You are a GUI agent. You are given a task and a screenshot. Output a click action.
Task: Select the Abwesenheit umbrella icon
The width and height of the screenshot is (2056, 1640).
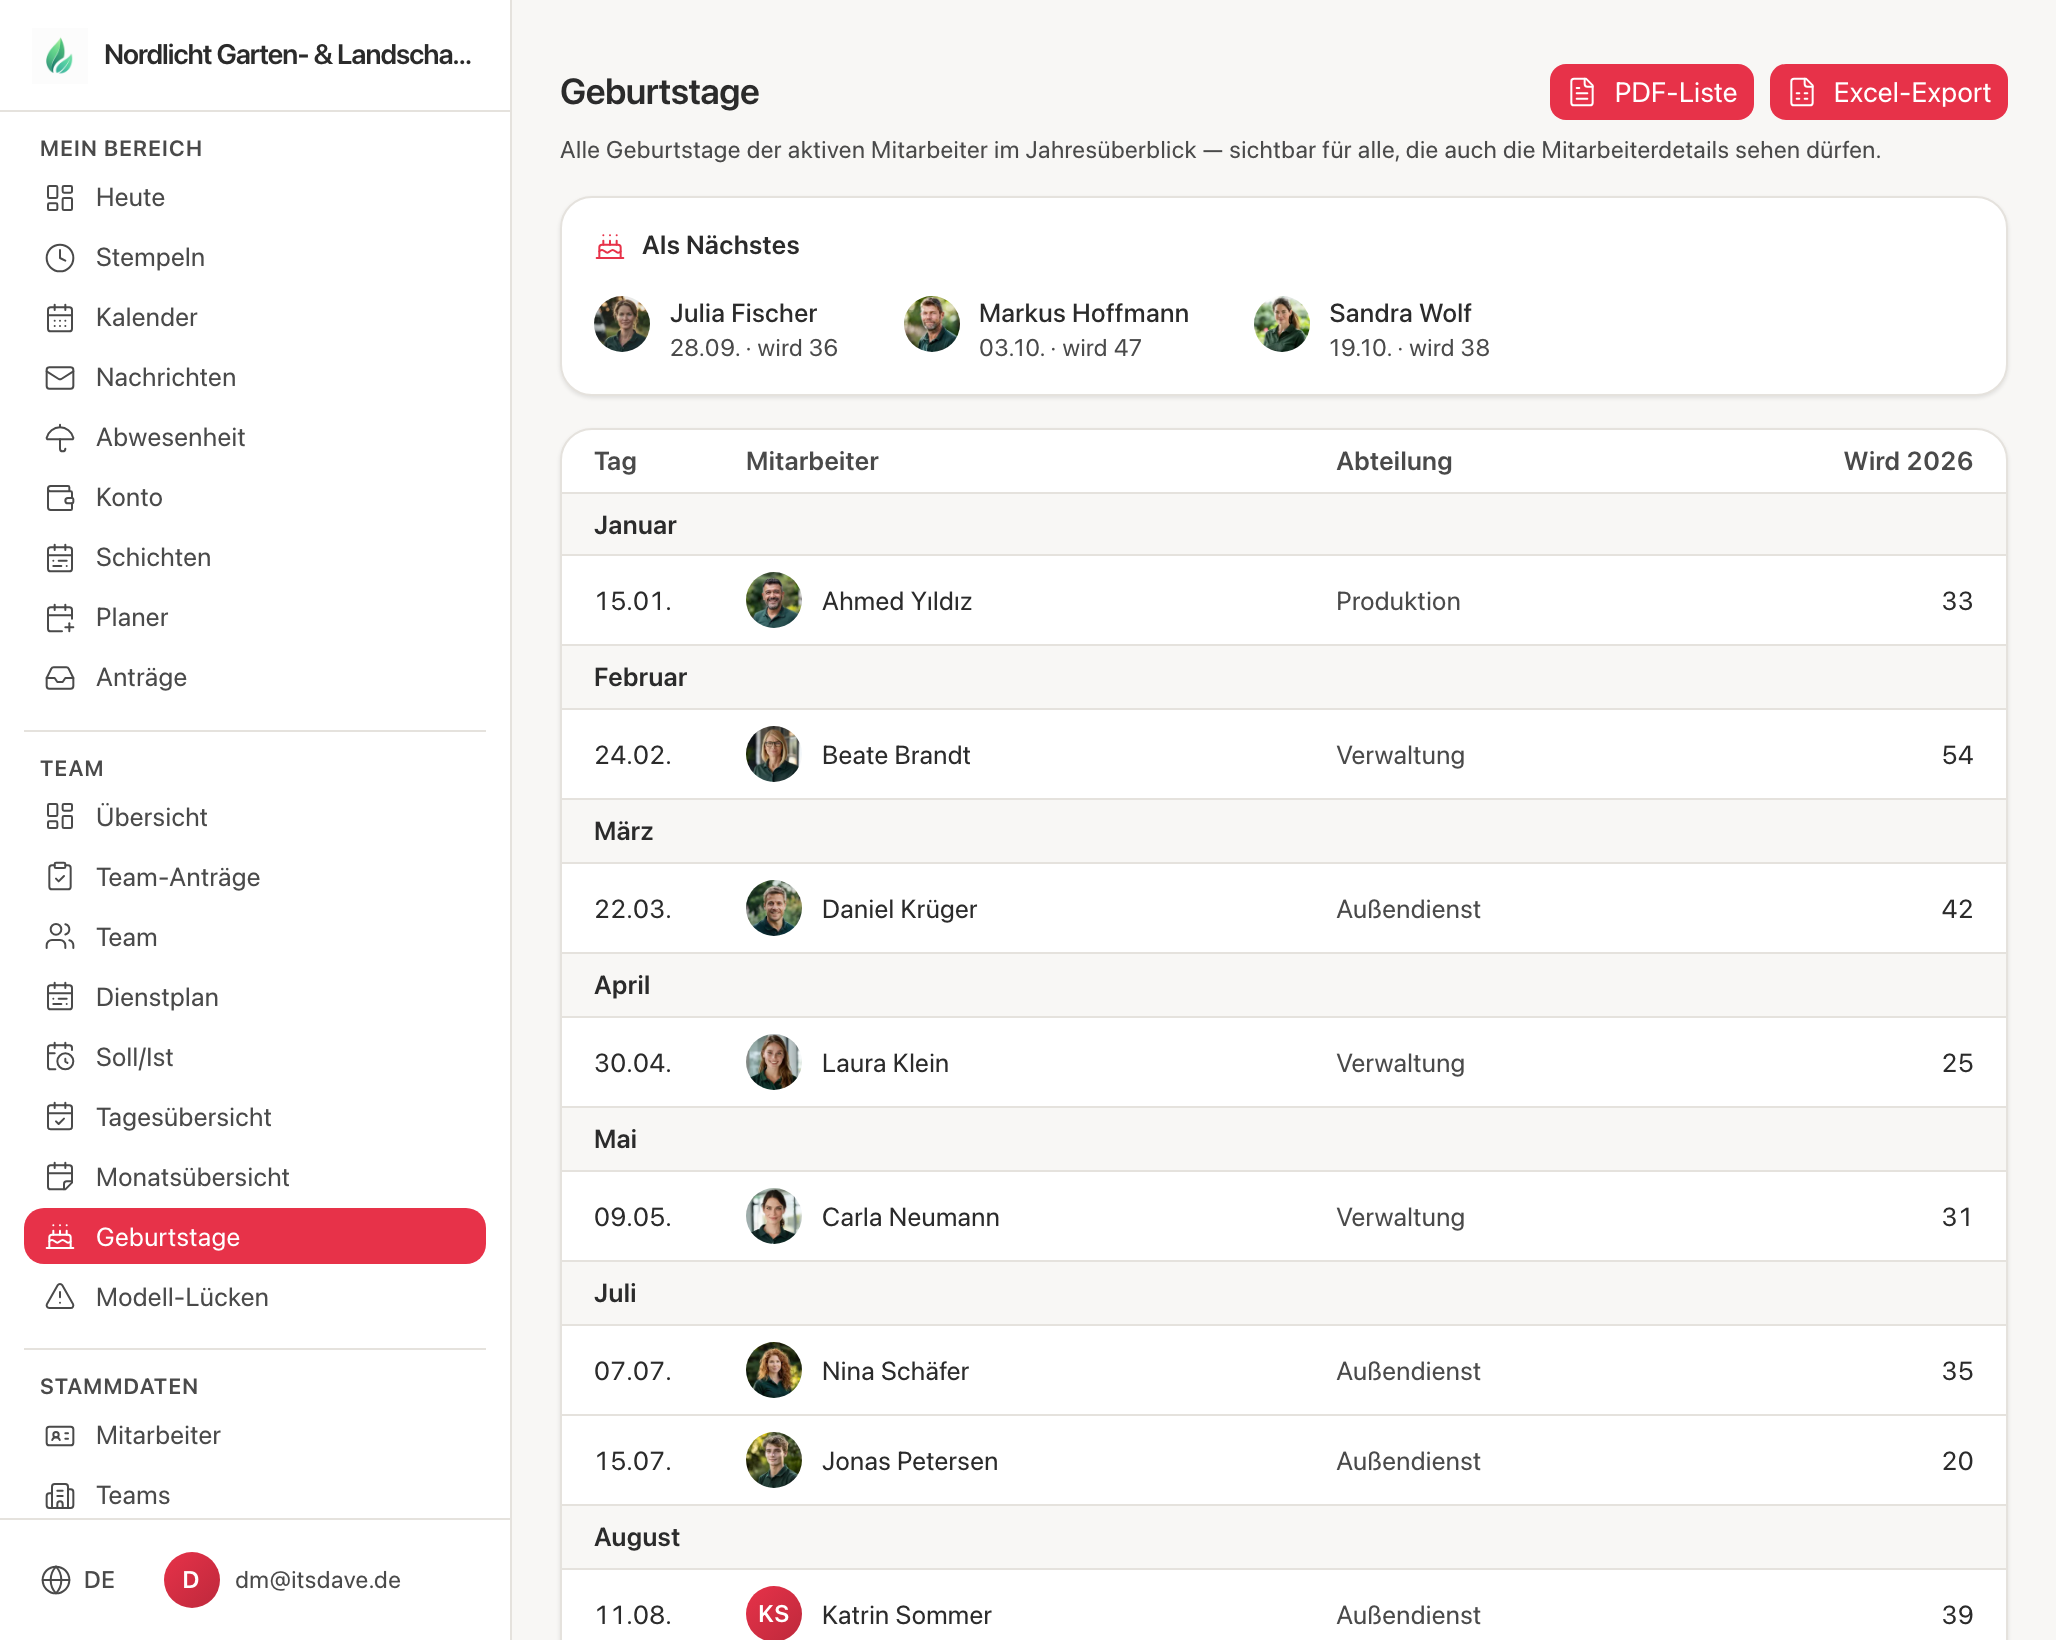pyautogui.click(x=60, y=438)
